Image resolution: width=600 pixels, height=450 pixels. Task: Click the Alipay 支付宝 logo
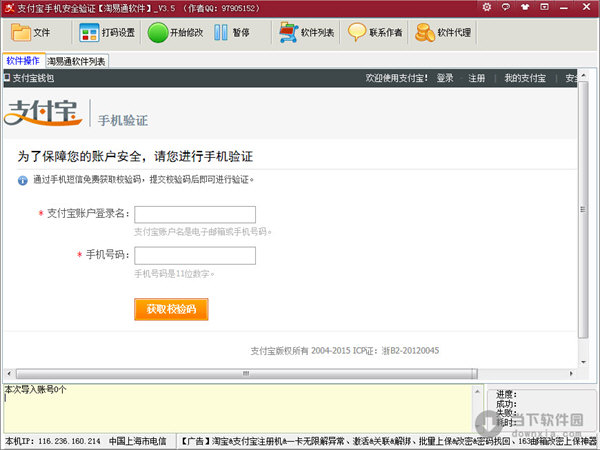(x=43, y=112)
